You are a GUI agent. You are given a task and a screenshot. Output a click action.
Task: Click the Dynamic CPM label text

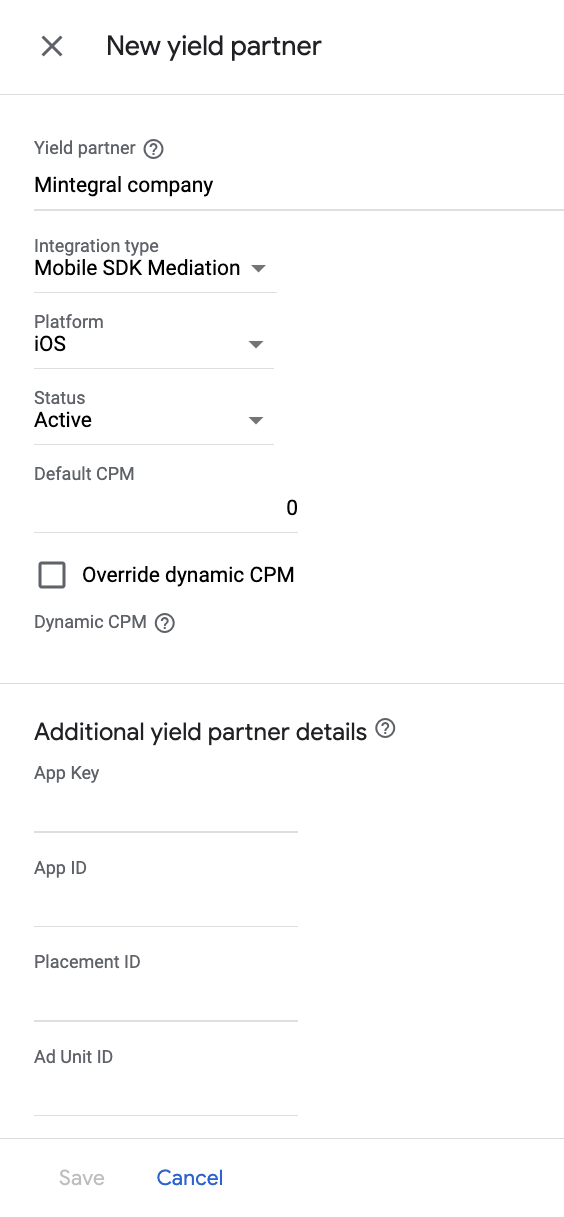pos(90,622)
